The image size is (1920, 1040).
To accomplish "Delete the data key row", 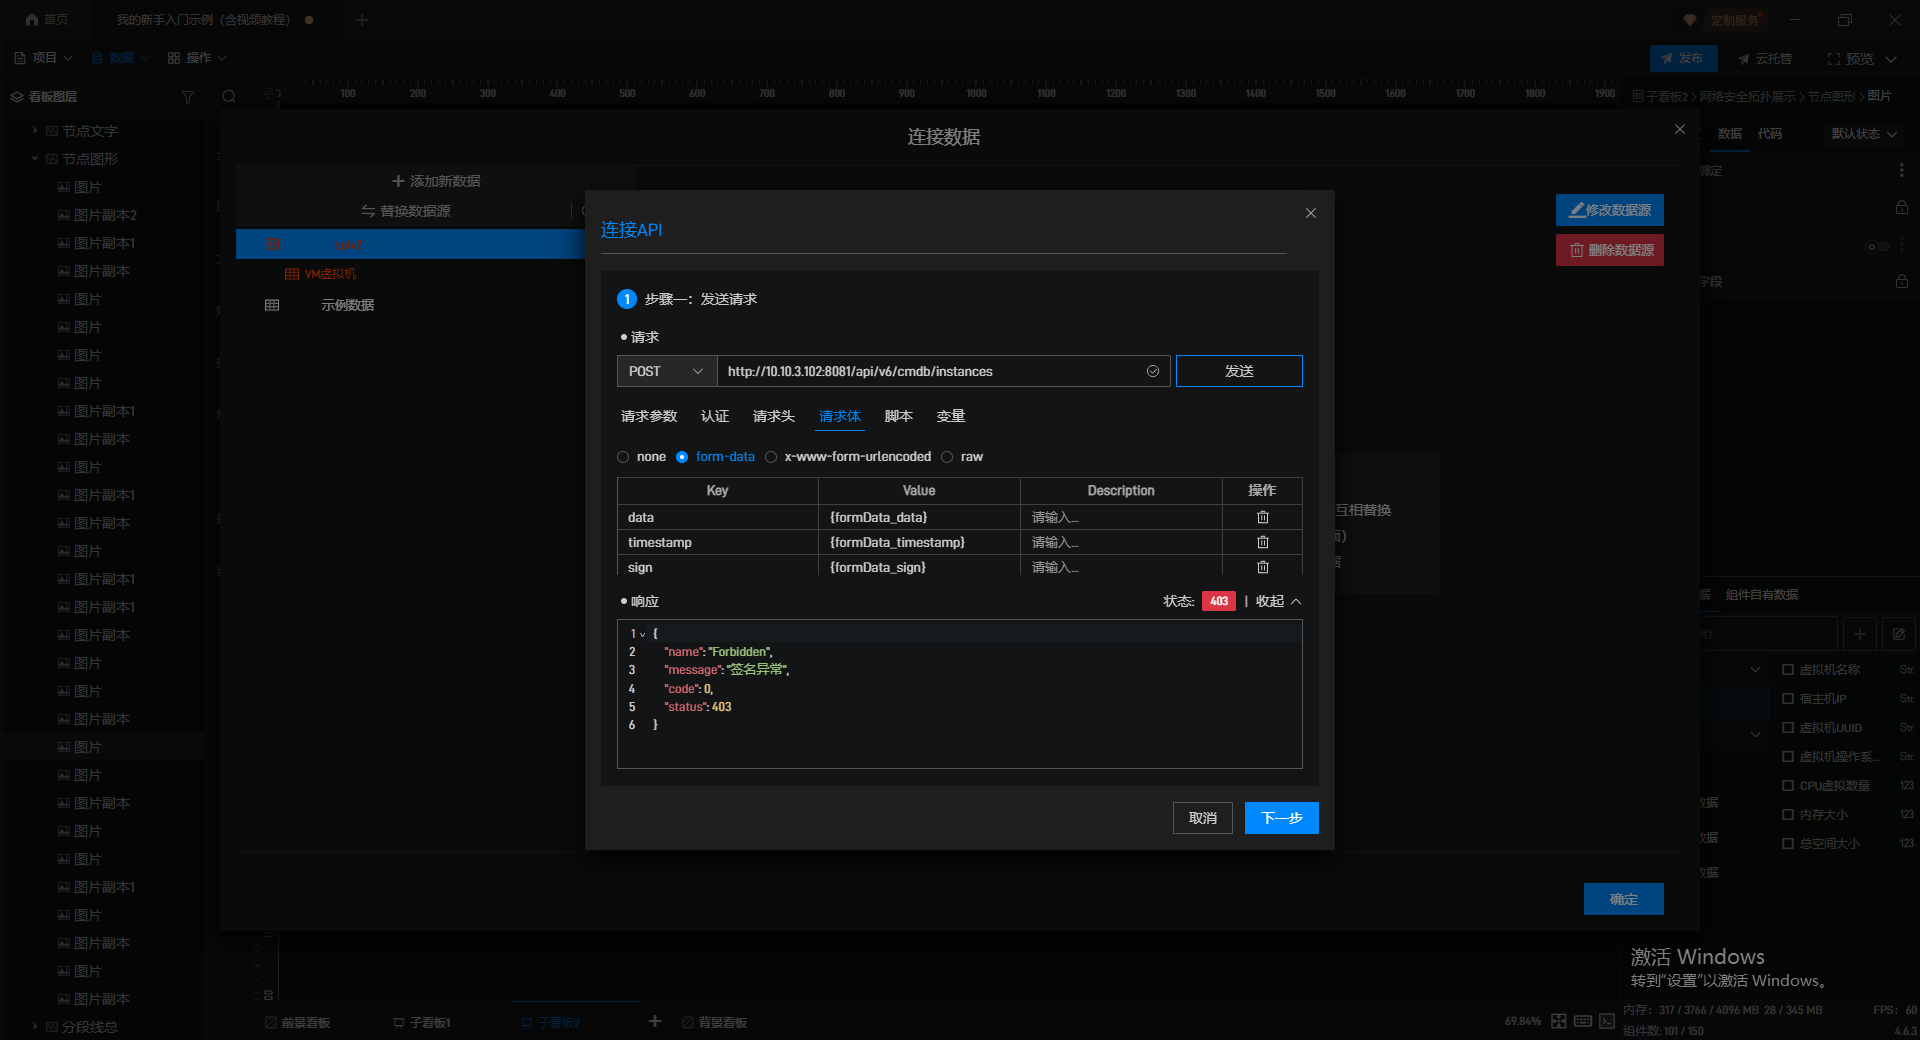I will (x=1262, y=517).
